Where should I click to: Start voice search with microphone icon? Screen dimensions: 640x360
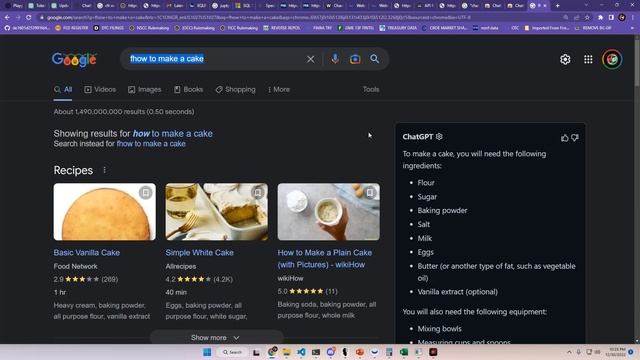point(335,59)
